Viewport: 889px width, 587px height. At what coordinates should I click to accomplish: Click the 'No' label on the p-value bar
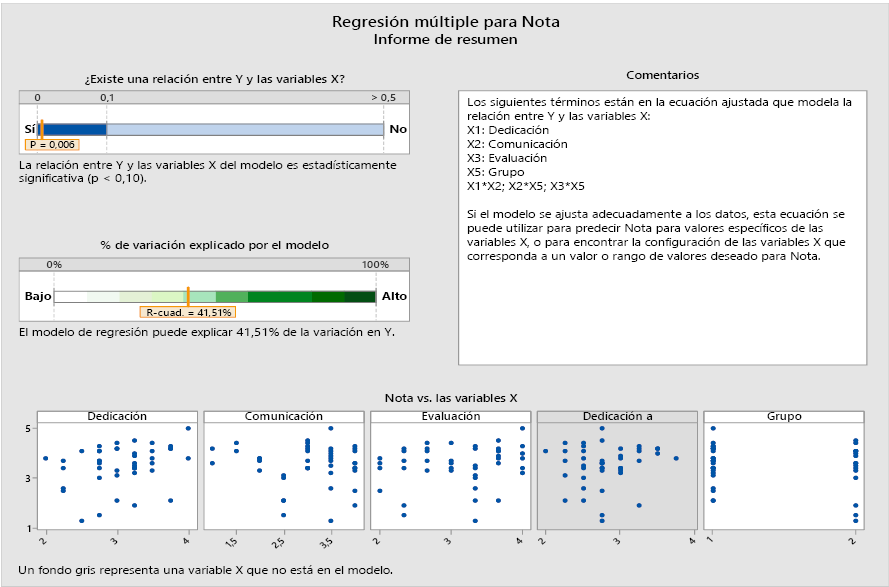tap(398, 129)
